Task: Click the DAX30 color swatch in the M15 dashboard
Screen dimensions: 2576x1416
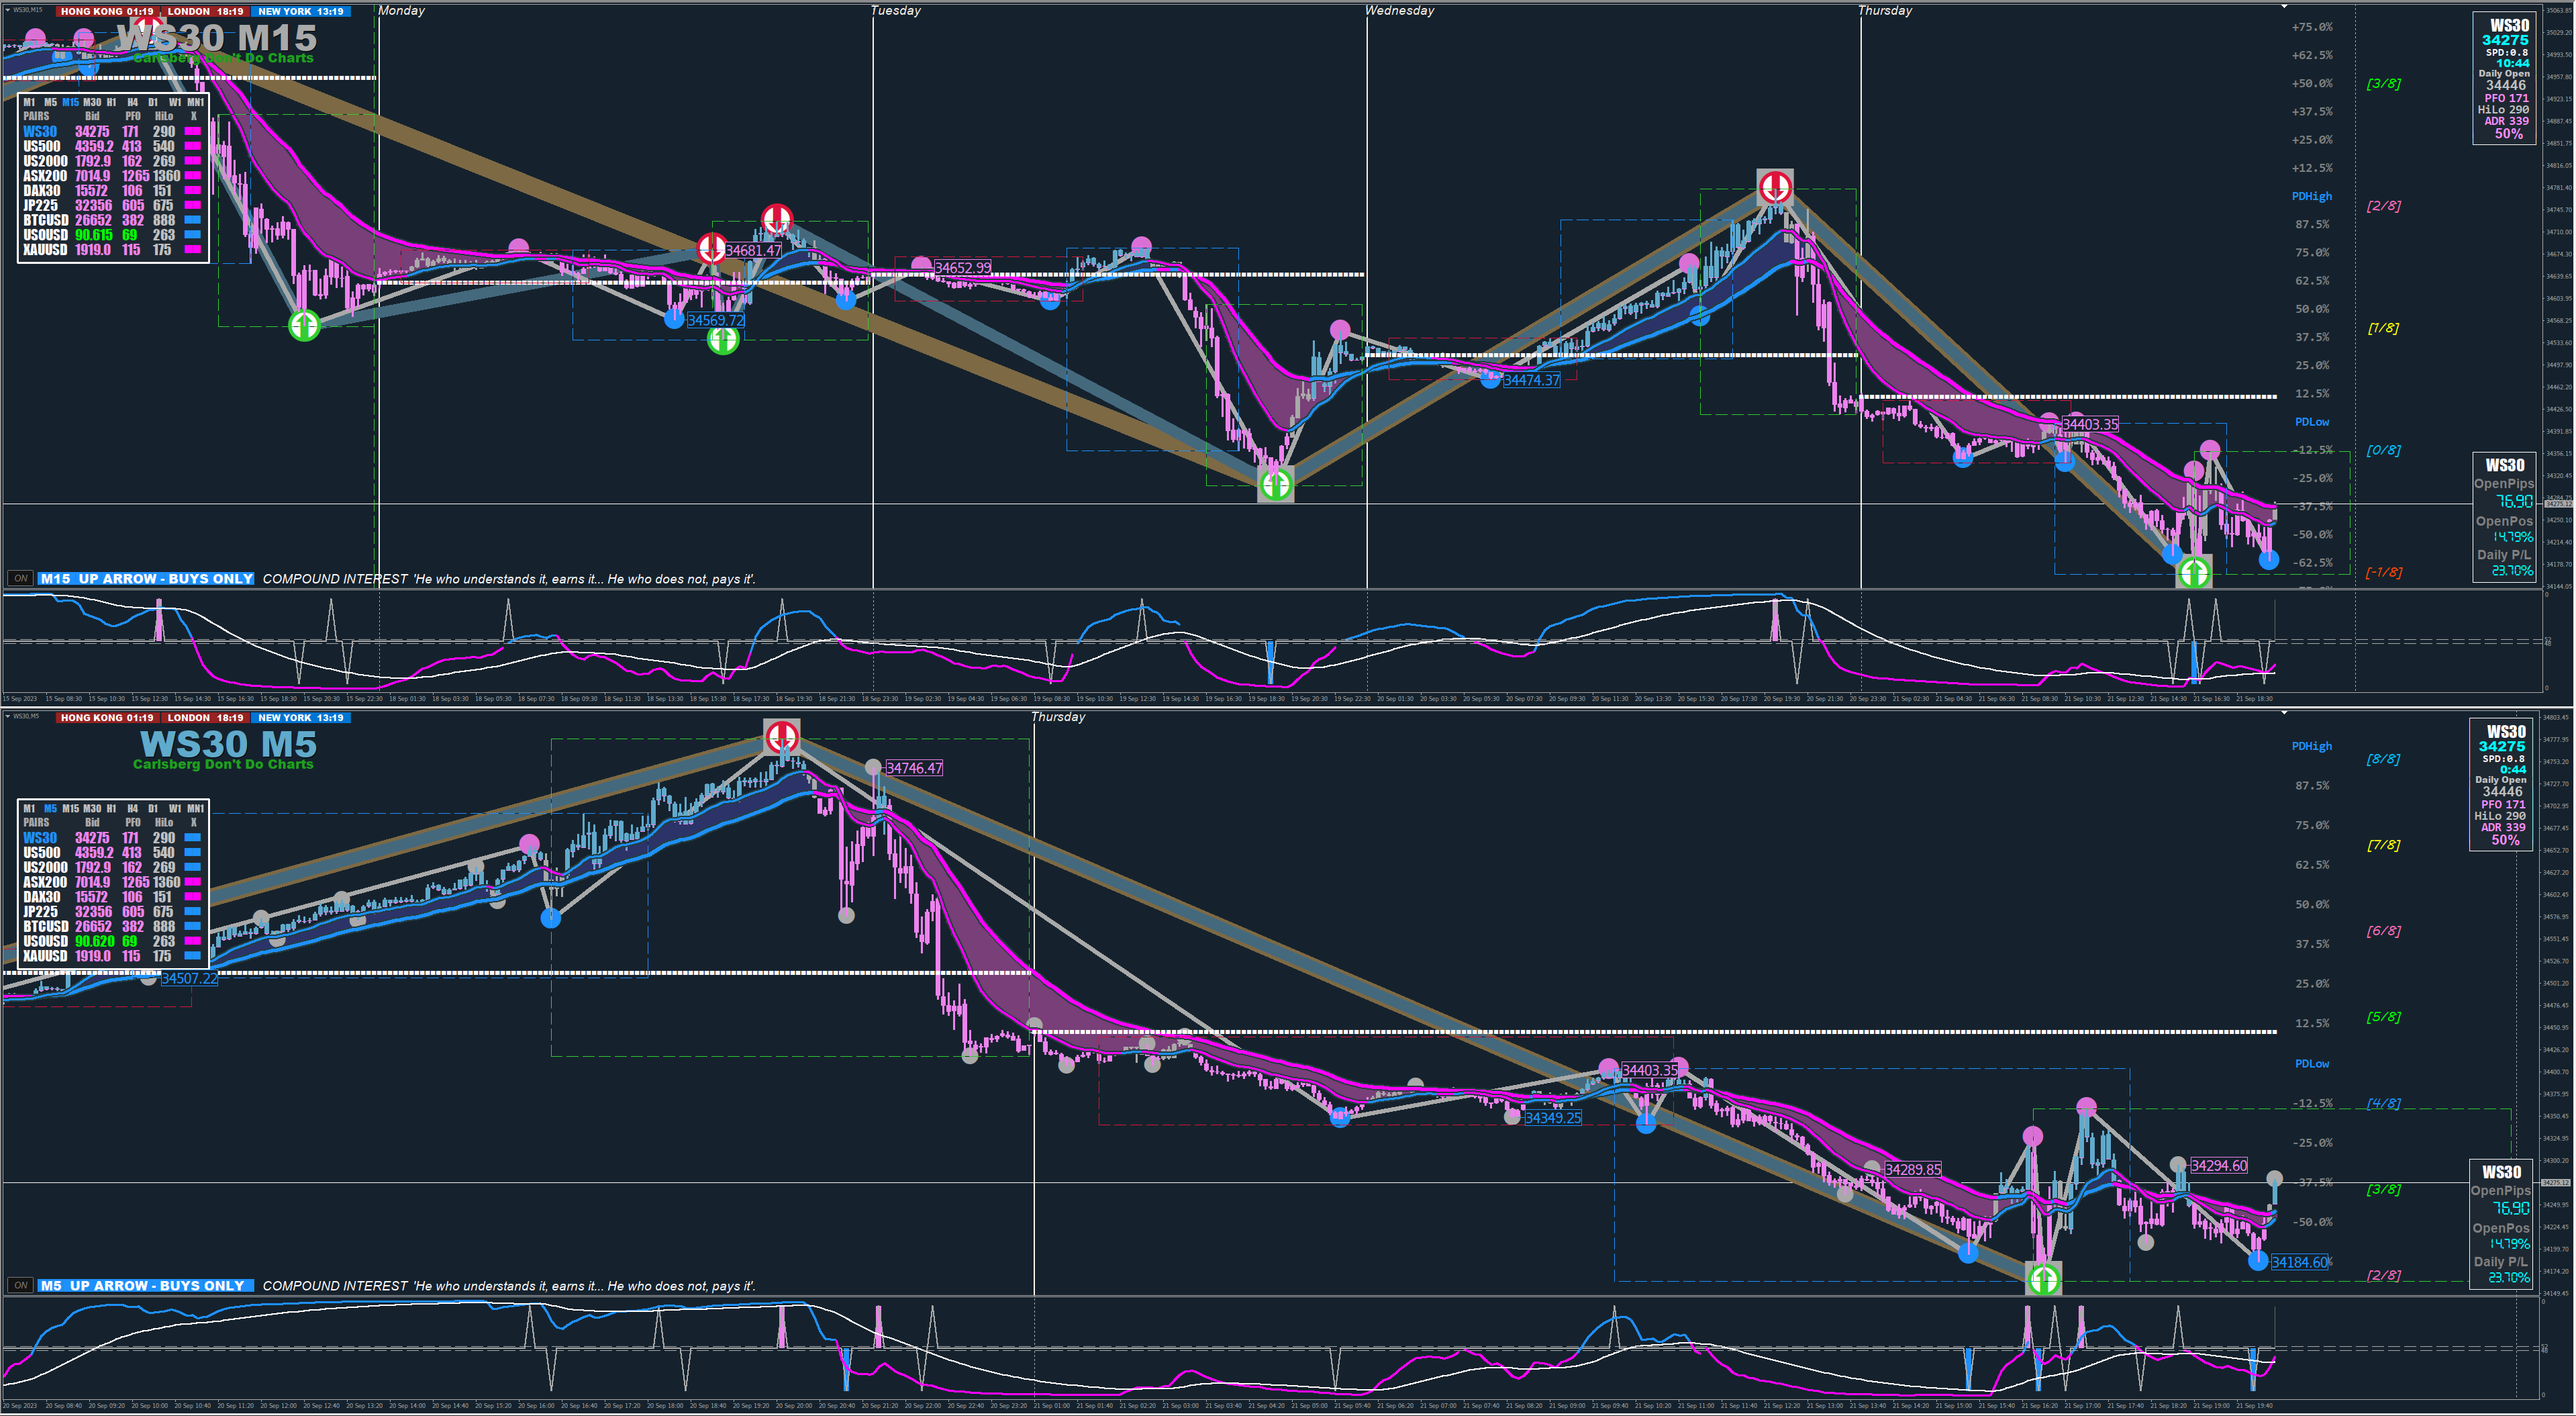Action: (193, 190)
